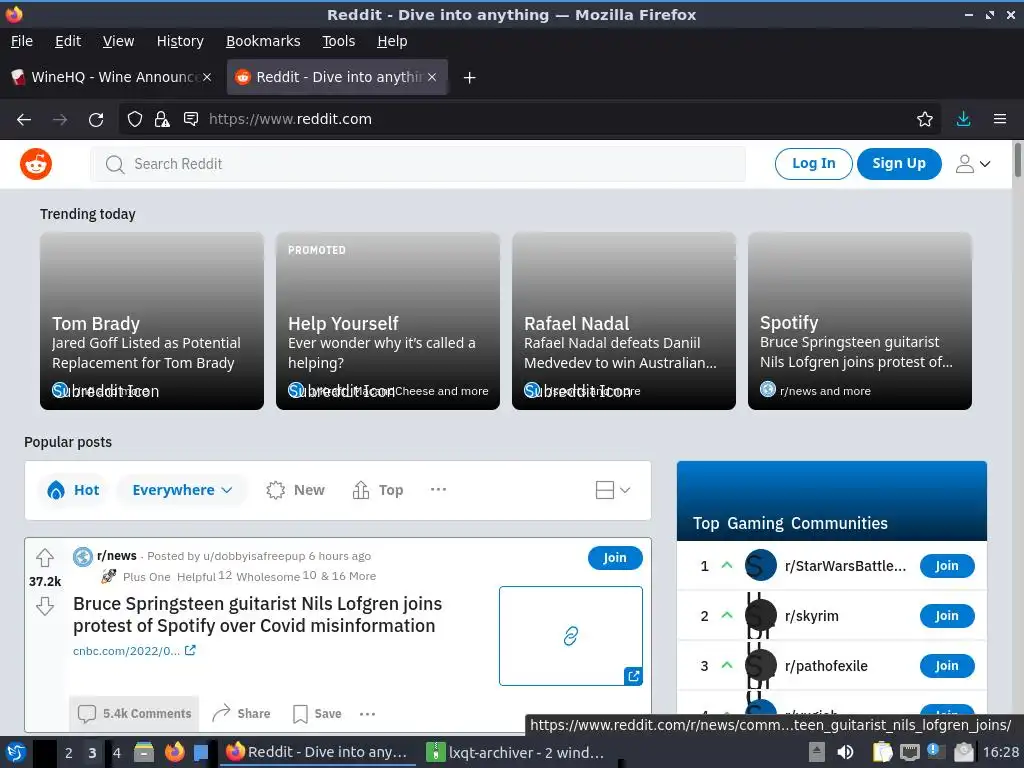Close the Reddit tab
The image size is (1024, 768).
432,77
